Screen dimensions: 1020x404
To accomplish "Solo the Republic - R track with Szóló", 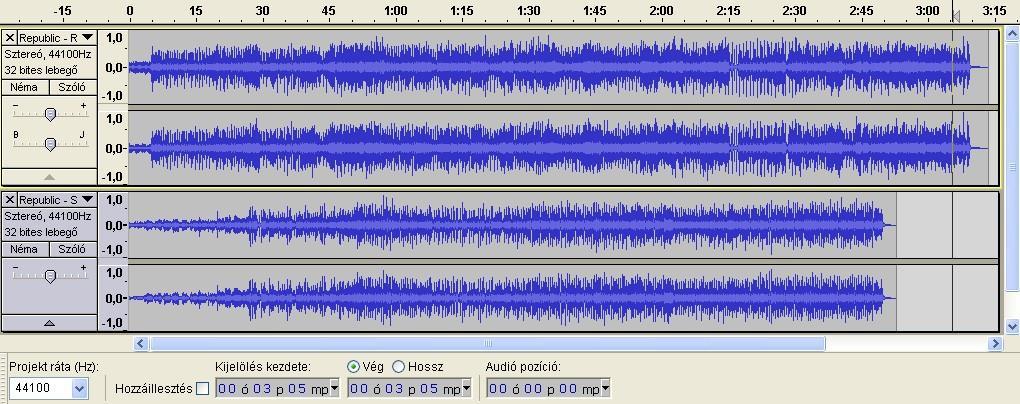I will [72, 87].
